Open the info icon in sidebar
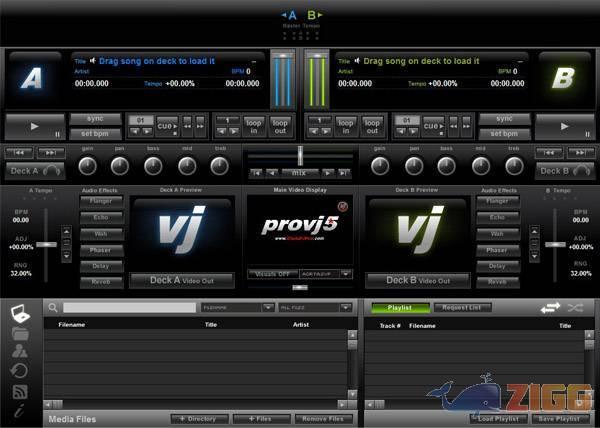 point(19,411)
